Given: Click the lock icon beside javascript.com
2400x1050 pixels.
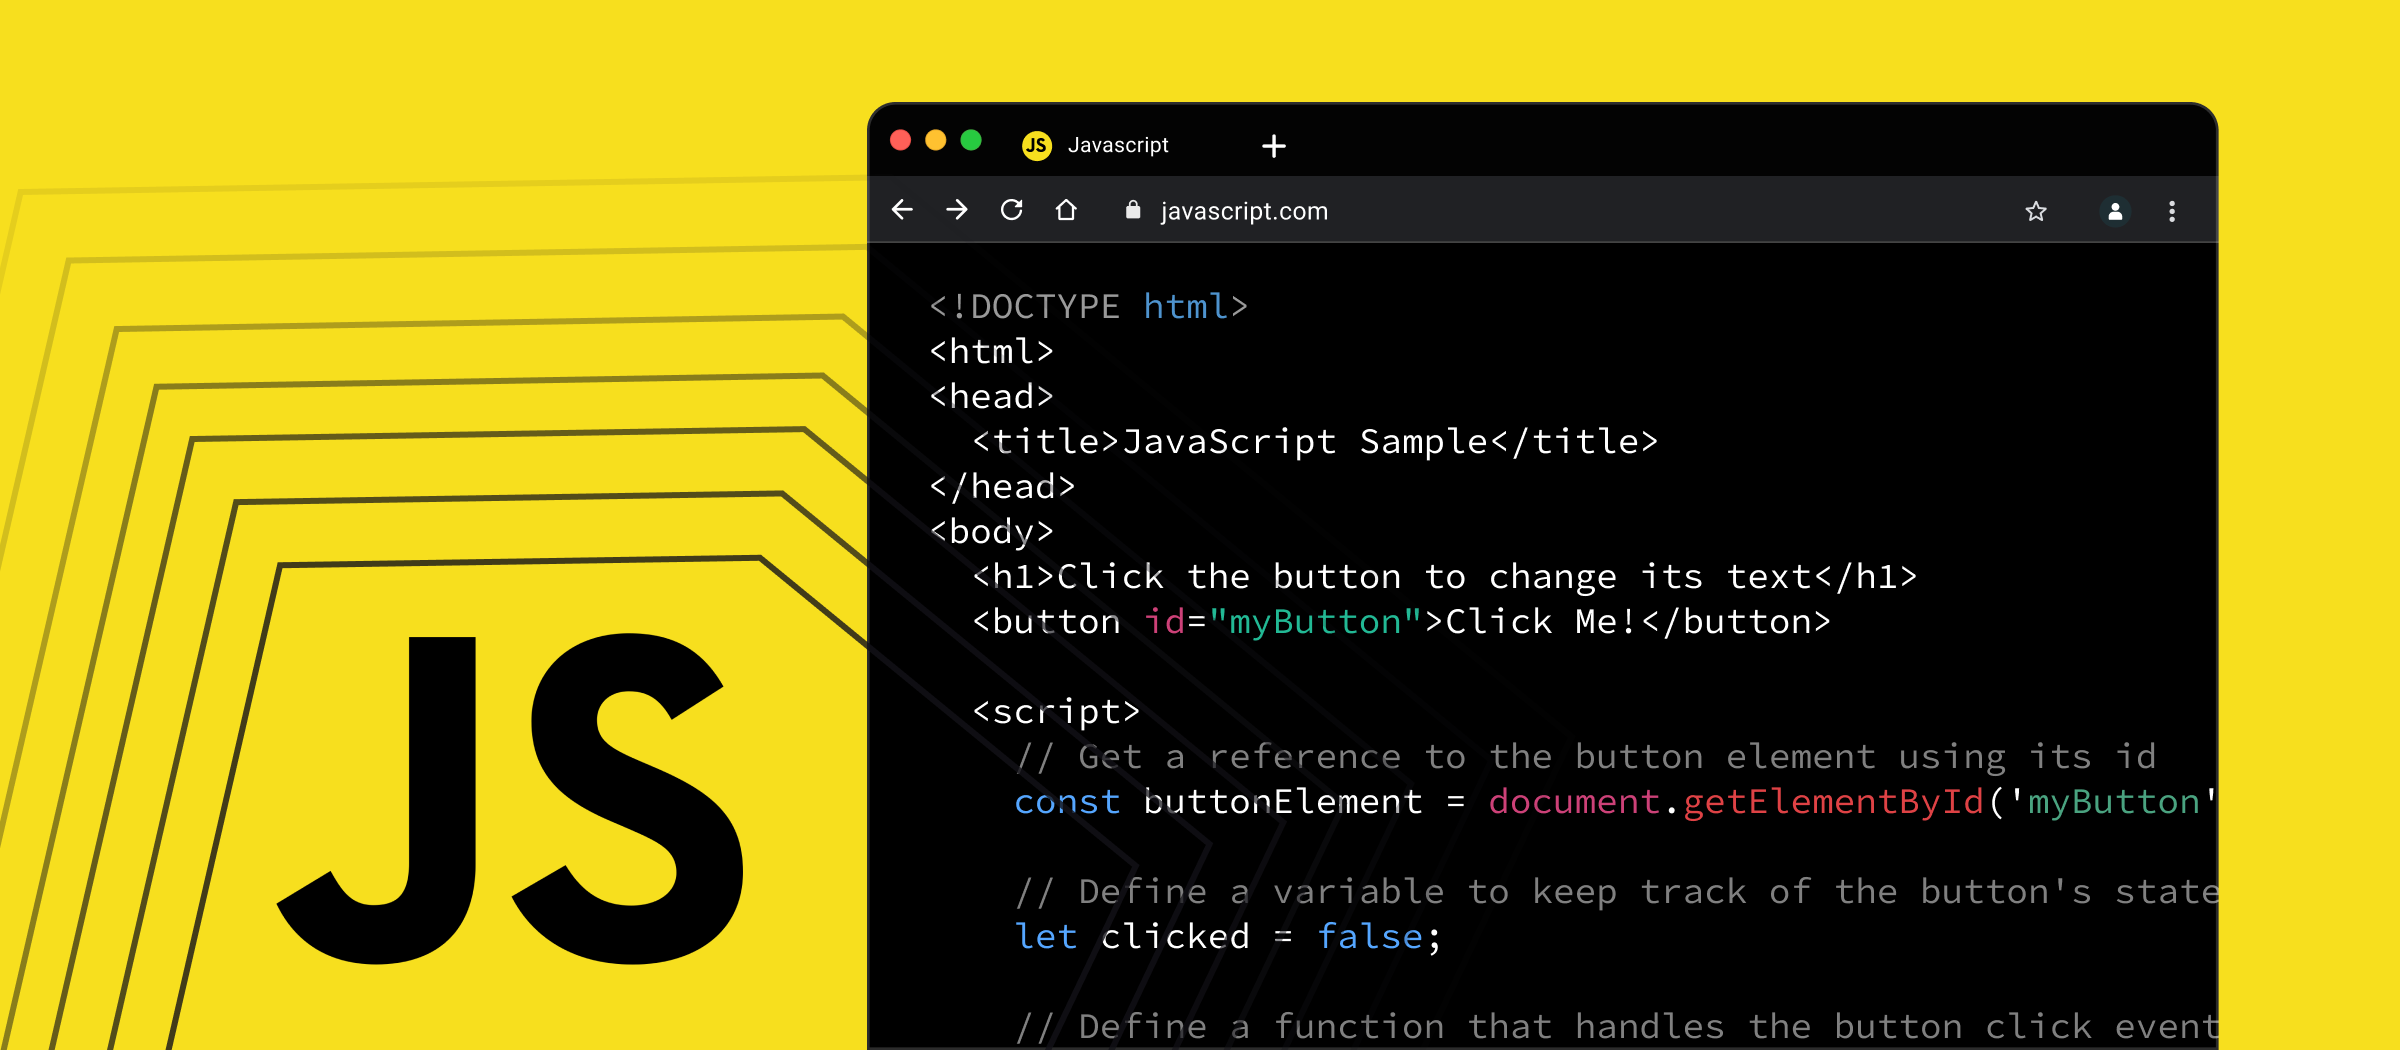Looking at the screenshot, I should pos(1133,210).
